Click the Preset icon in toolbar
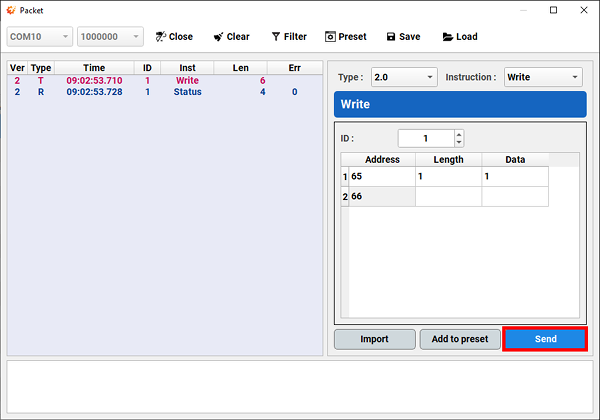Screen dimensions: 600x420 coord(330,37)
